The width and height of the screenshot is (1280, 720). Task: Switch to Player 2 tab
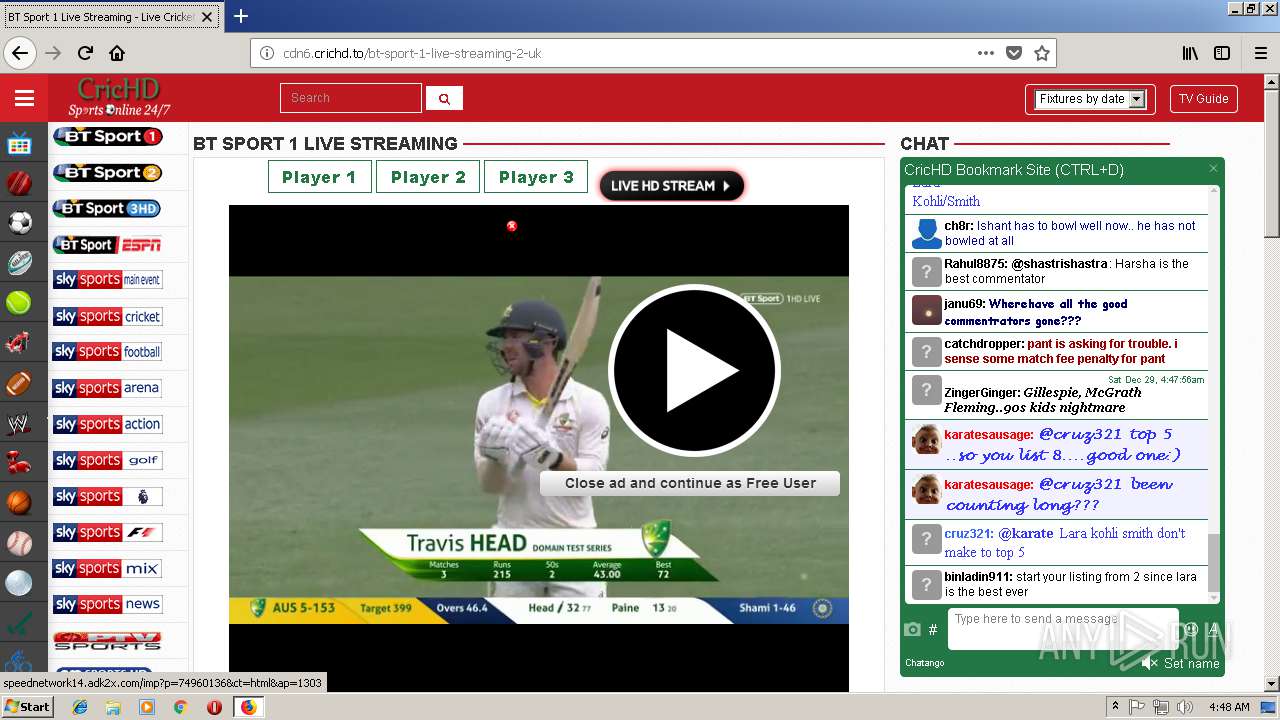tap(428, 177)
